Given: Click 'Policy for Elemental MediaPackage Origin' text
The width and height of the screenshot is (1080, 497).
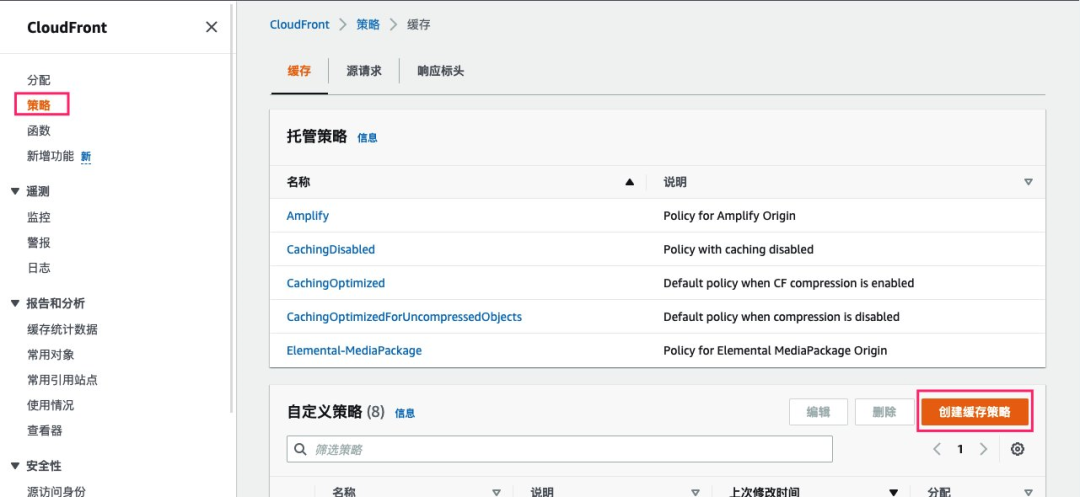Looking at the screenshot, I should [775, 350].
